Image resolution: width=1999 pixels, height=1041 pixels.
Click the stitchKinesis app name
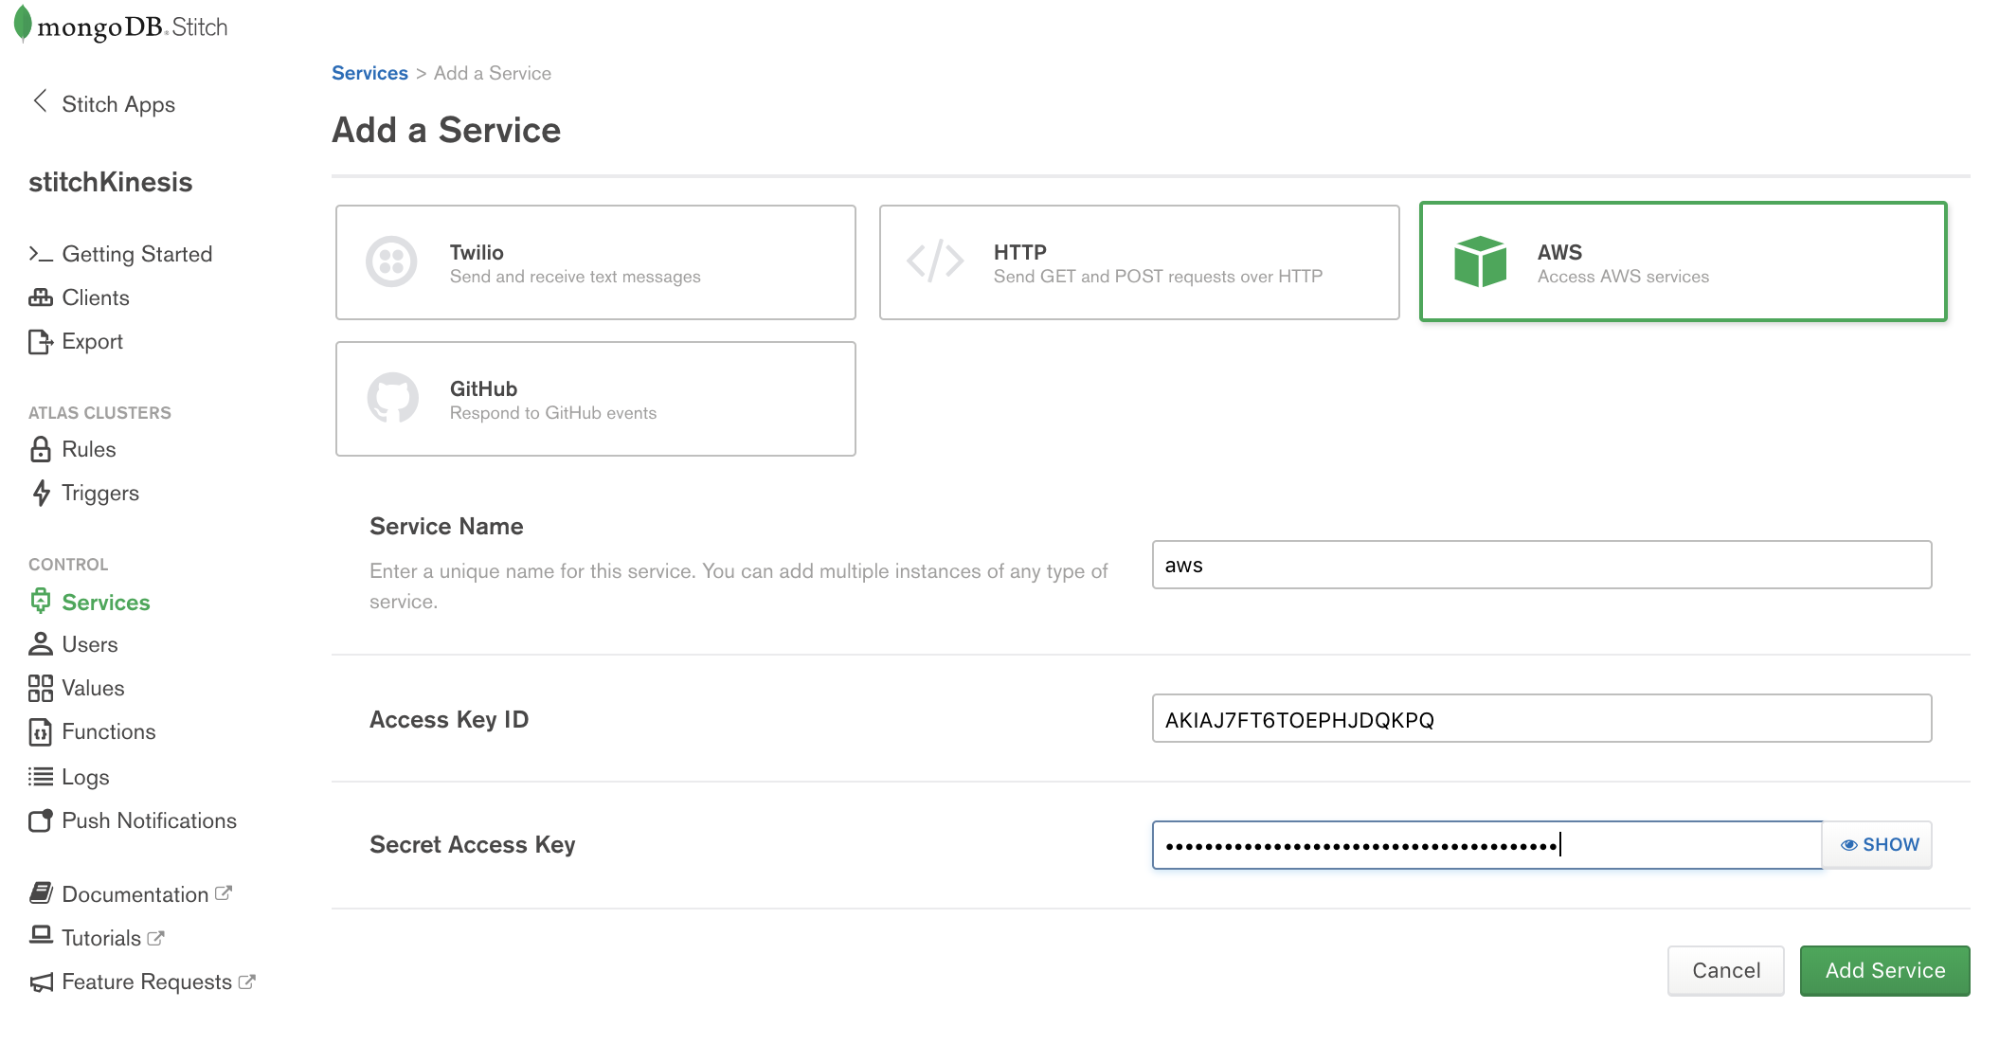coord(111,182)
